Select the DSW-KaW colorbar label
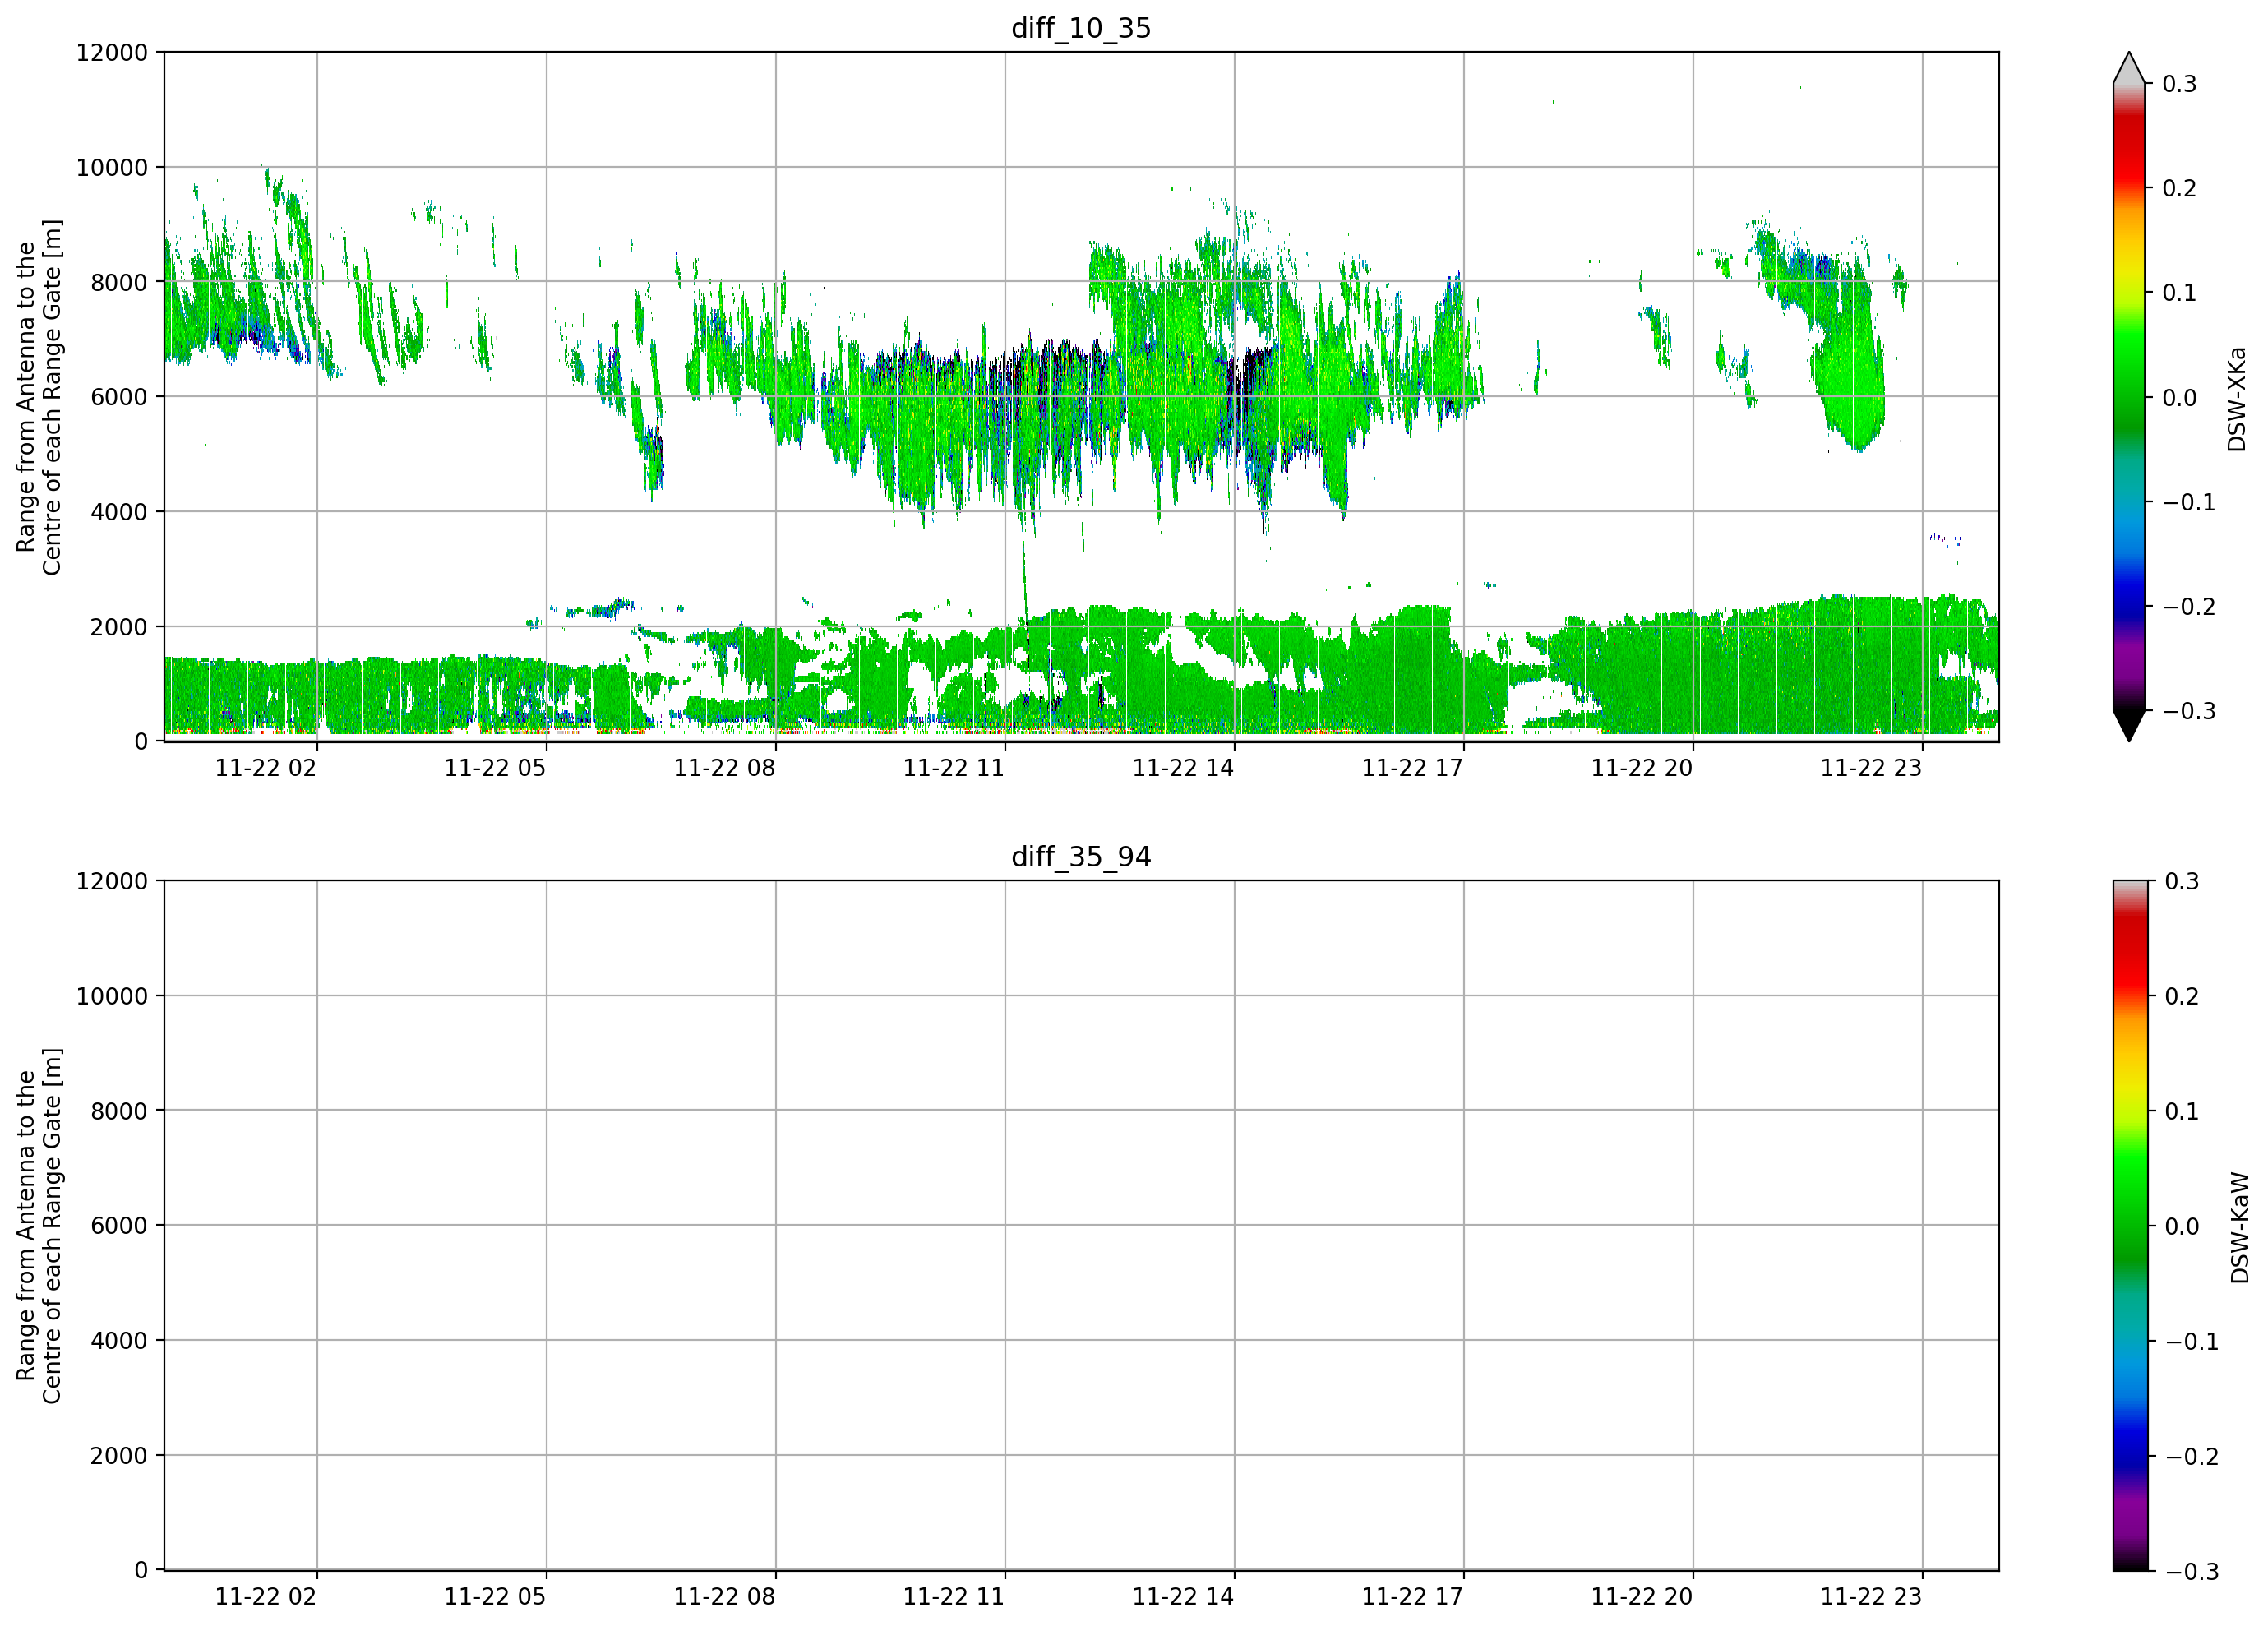The width and height of the screenshot is (2268, 1626). tap(2239, 1228)
